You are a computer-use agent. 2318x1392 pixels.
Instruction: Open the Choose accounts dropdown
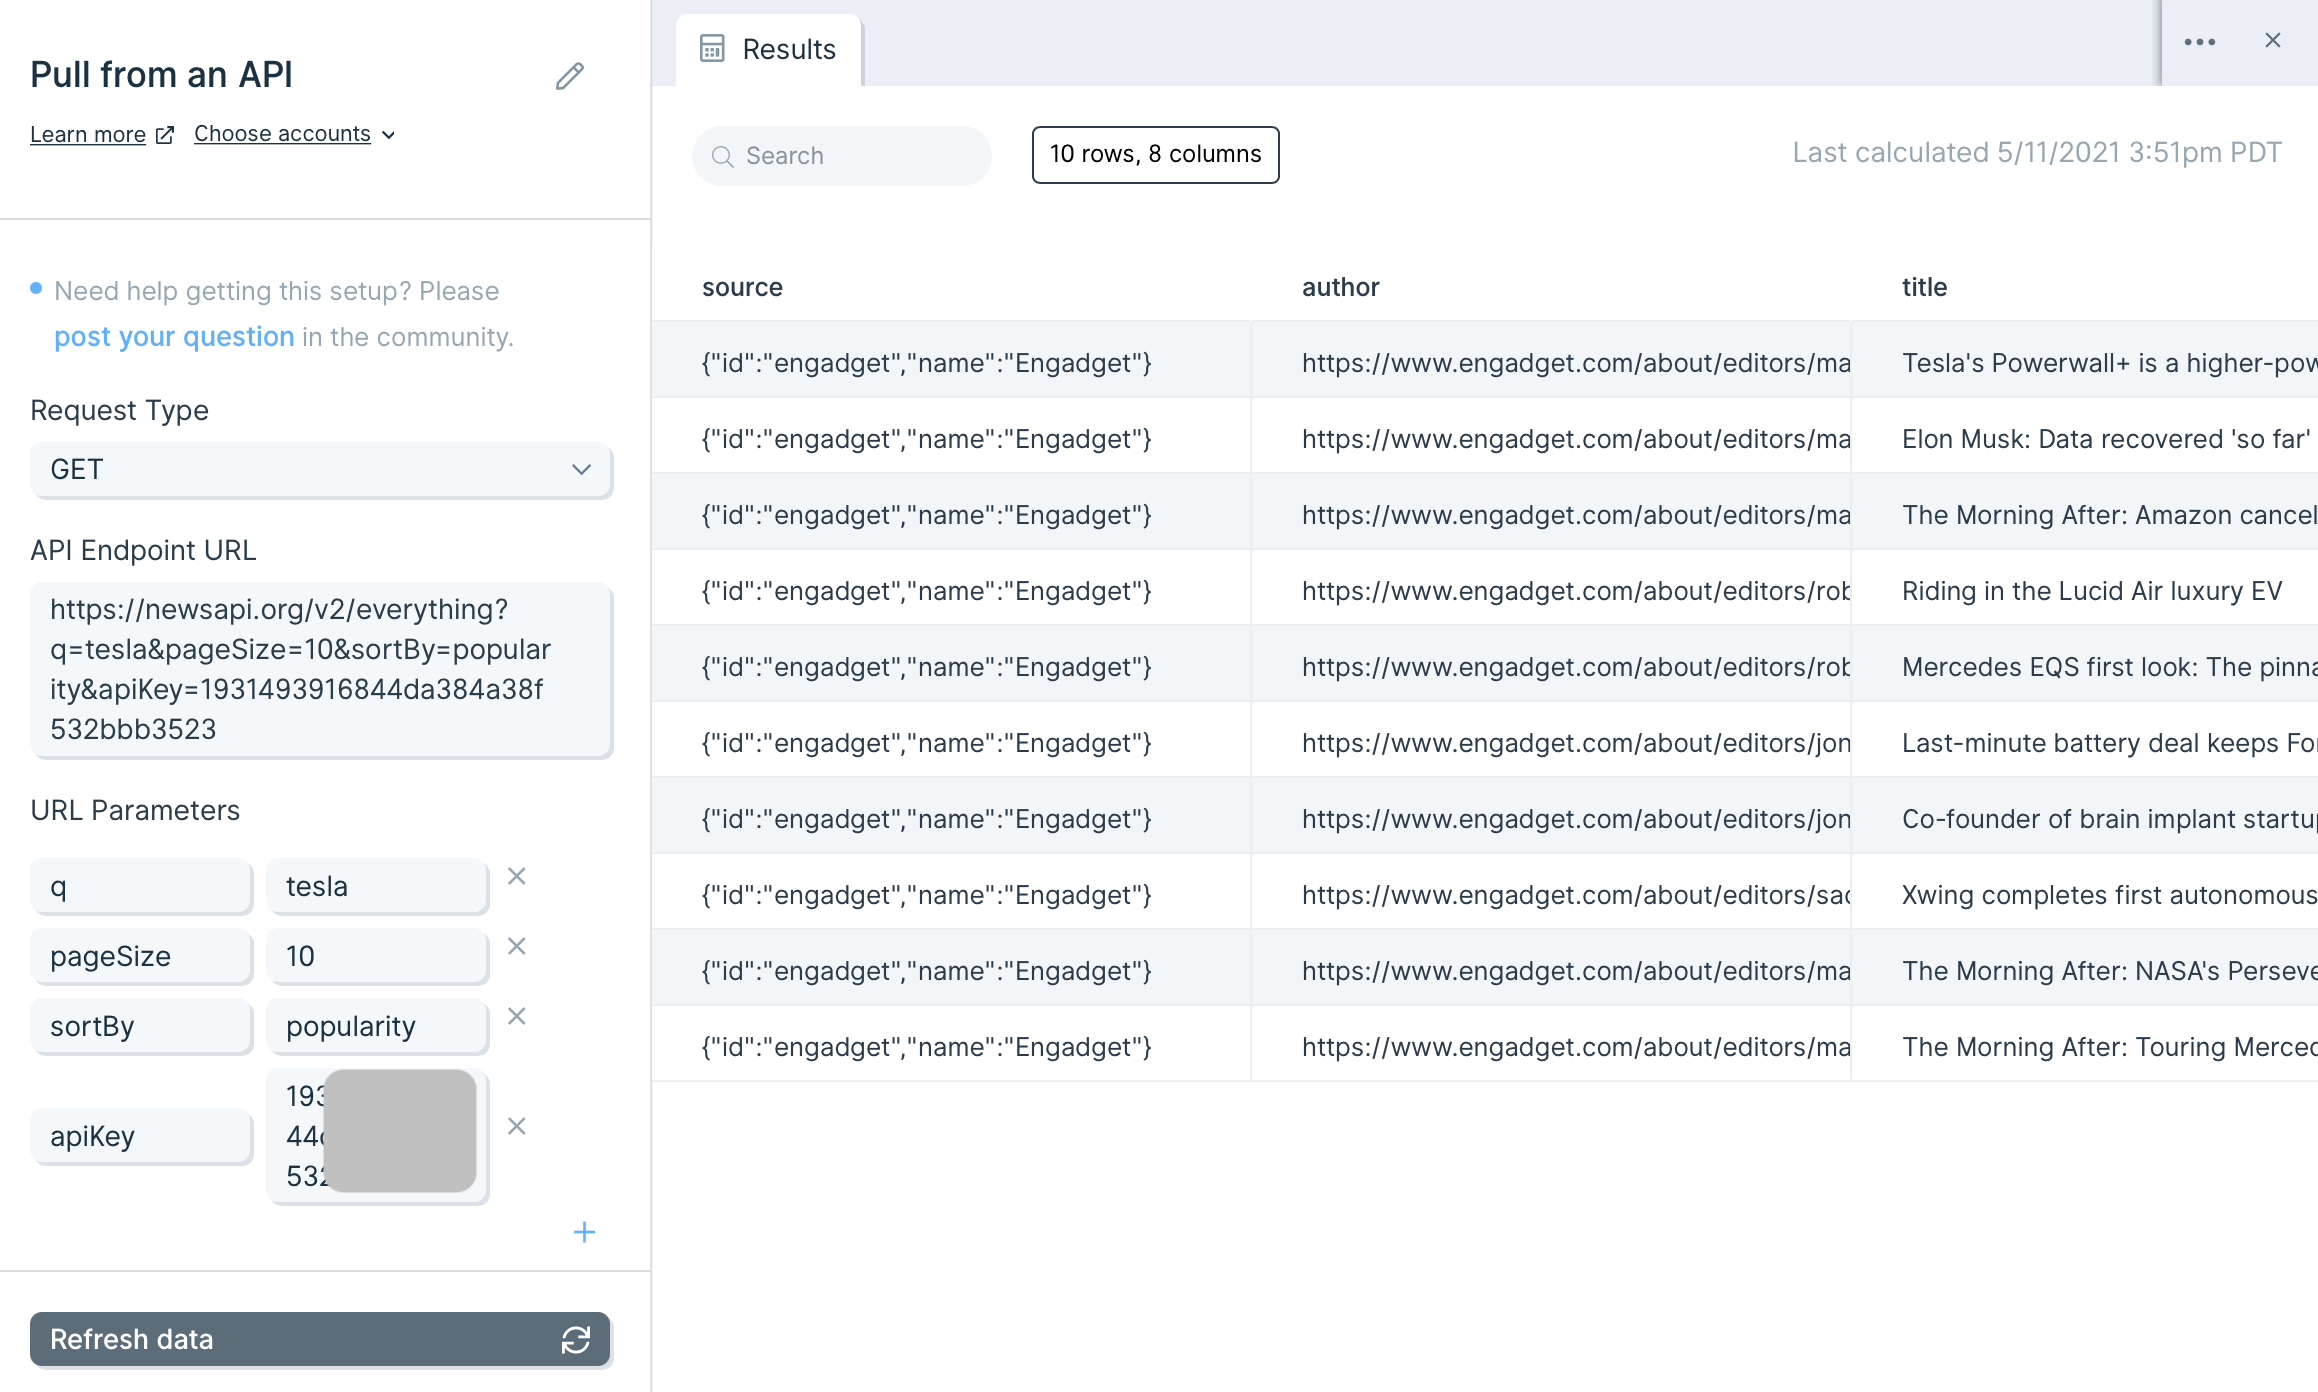click(x=294, y=134)
